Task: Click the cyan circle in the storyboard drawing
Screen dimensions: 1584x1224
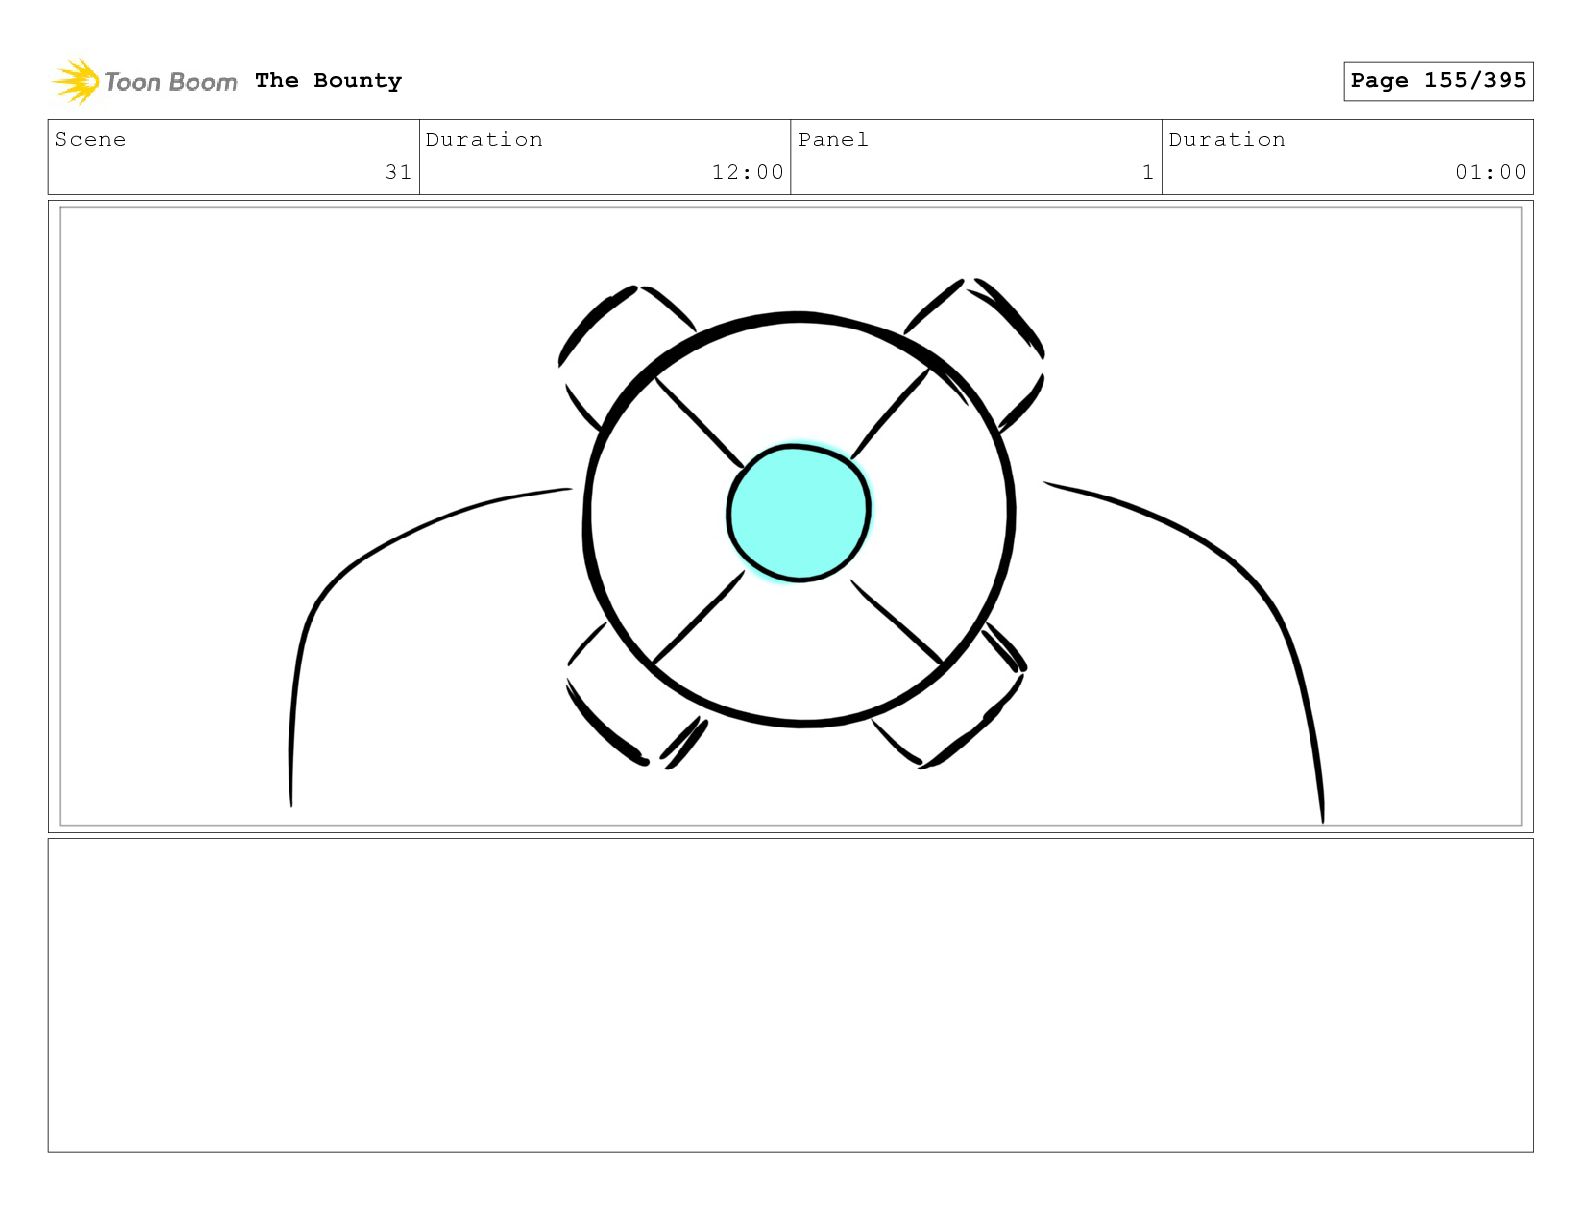Action: click(x=799, y=512)
